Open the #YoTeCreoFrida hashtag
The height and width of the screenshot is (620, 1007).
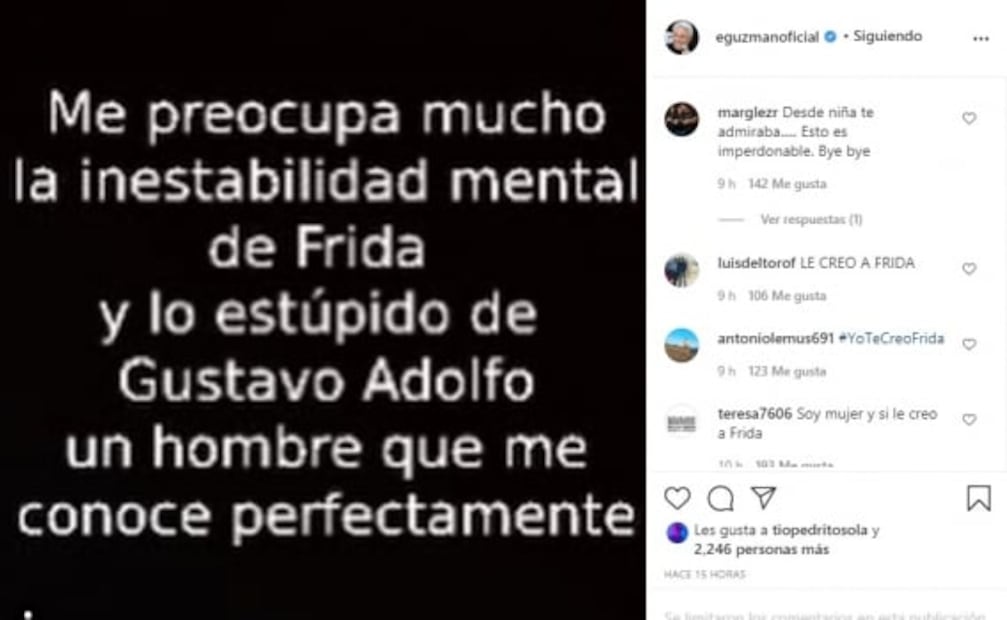click(x=891, y=339)
